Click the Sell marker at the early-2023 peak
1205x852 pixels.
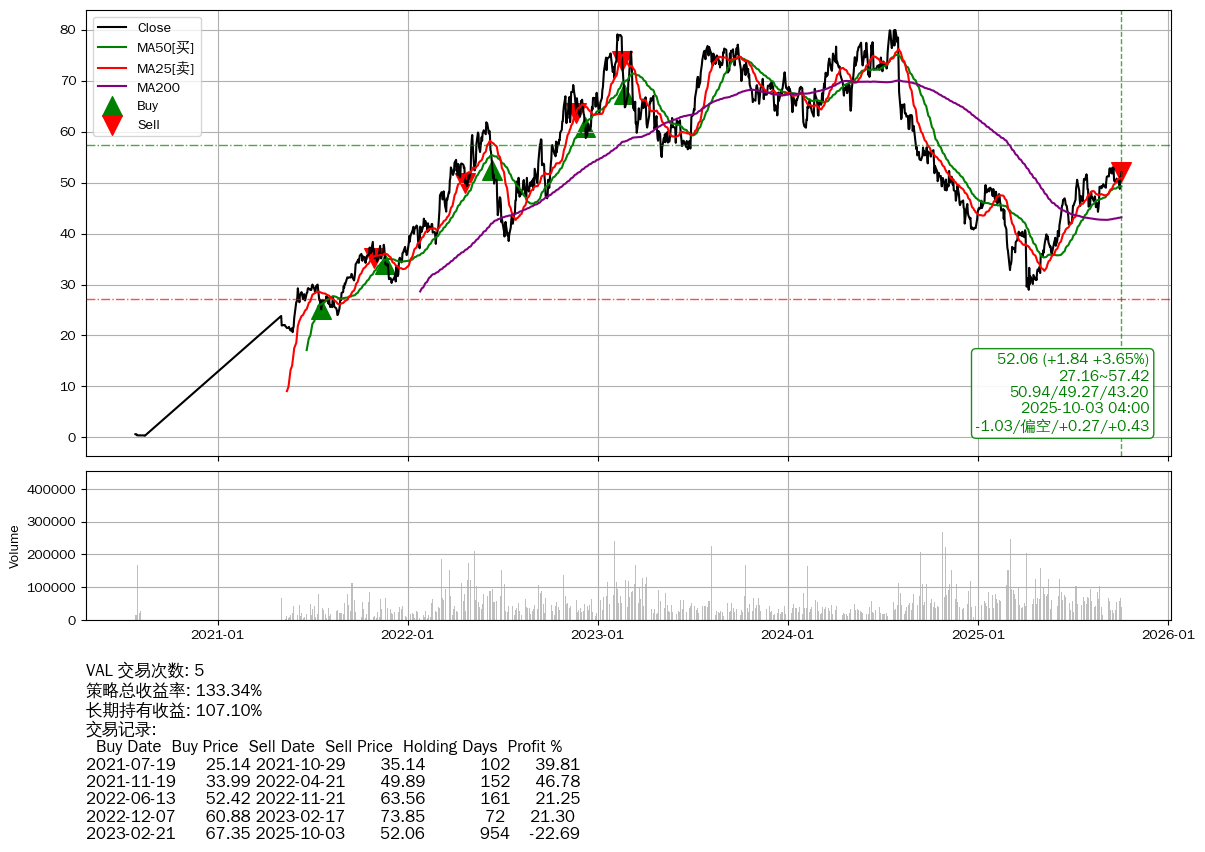(621, 61)
